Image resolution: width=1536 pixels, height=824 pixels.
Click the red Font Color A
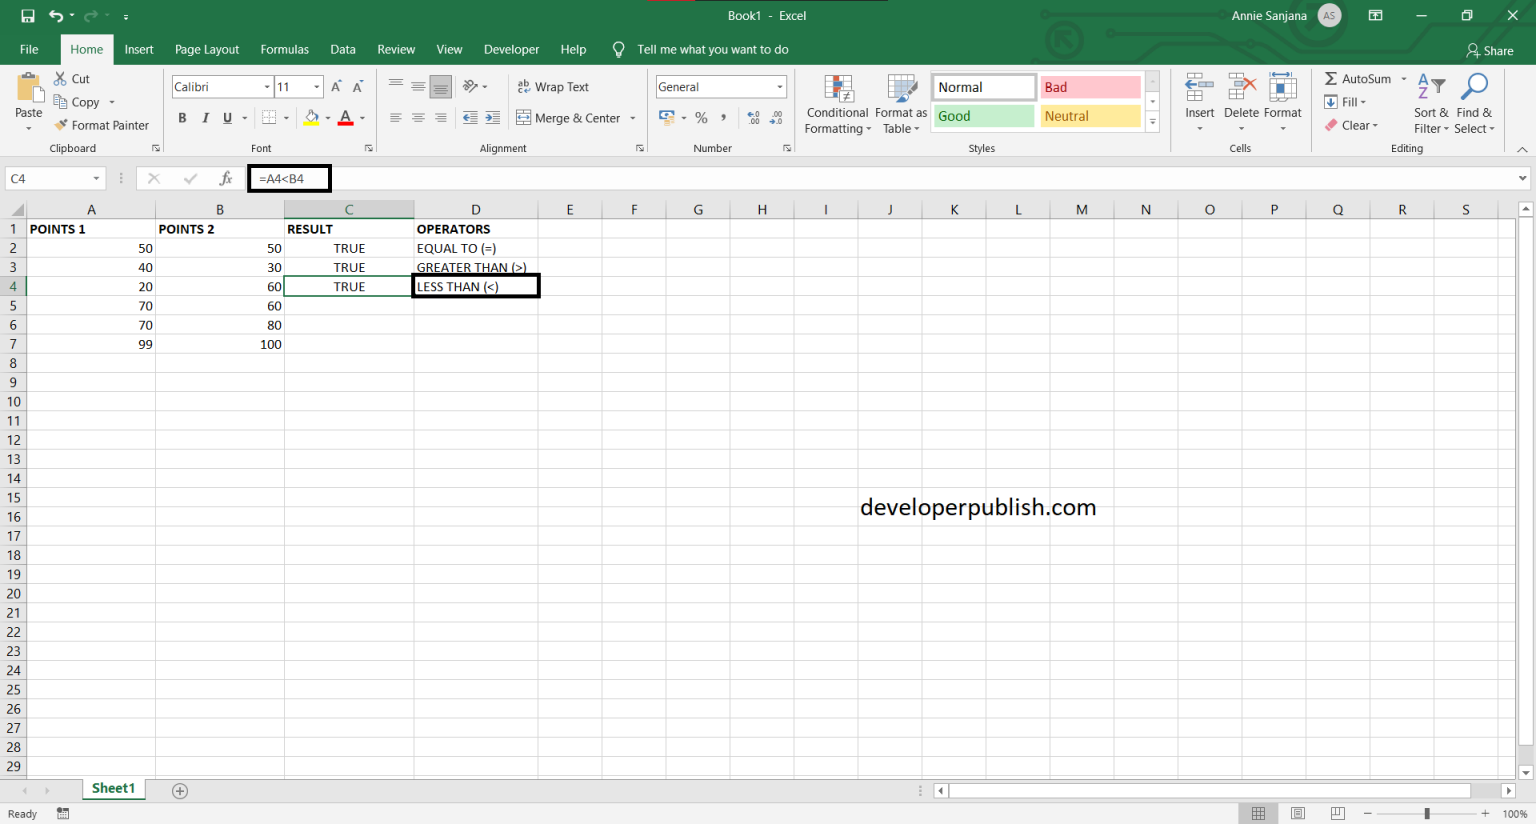tap(346, 118)
